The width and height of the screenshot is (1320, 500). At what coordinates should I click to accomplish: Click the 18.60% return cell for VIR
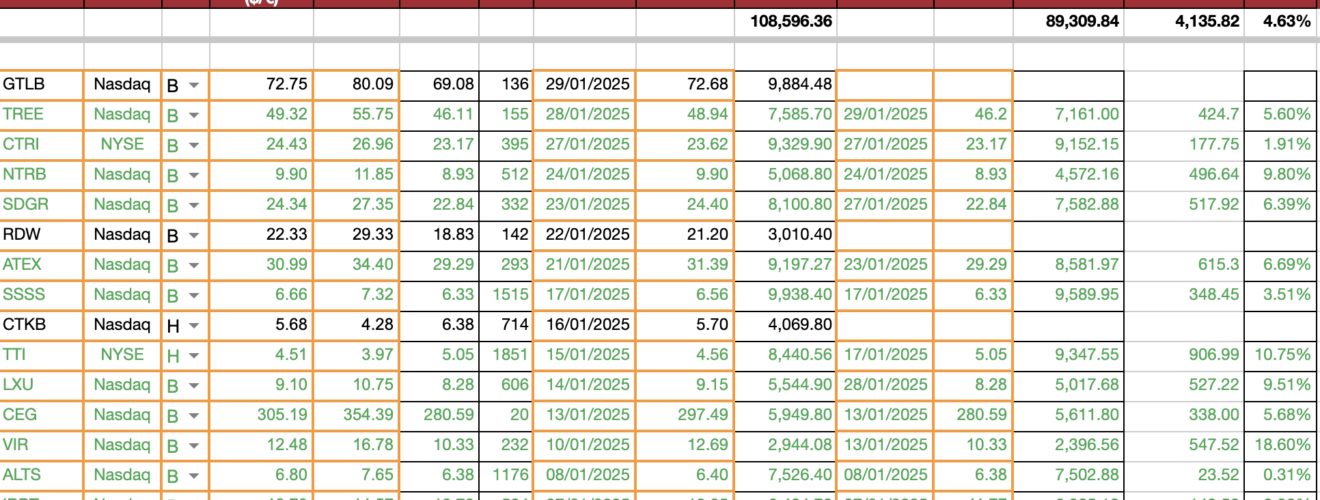click(1280, 445)
